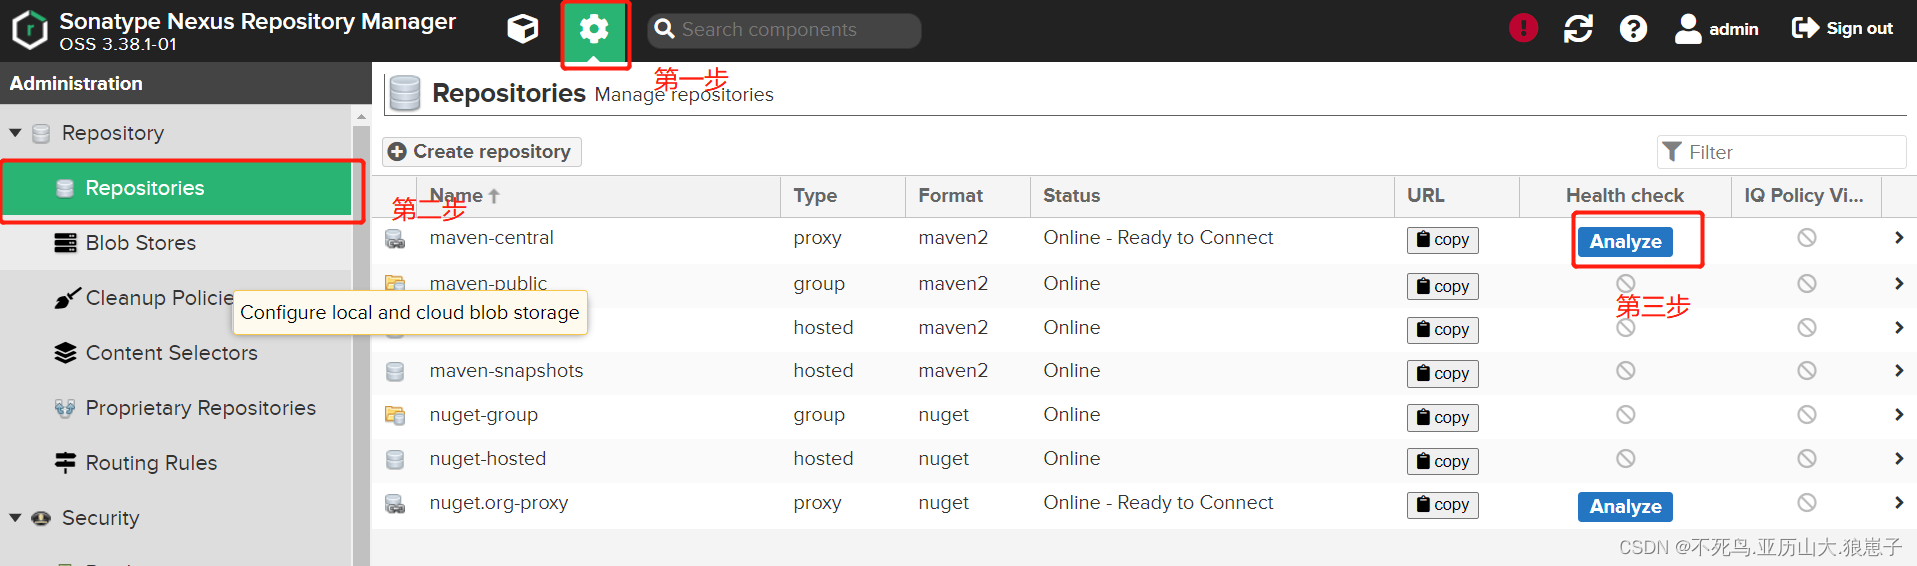Click the admin user account
Screen dimensions: 1917x566
tap(1717, 29)
